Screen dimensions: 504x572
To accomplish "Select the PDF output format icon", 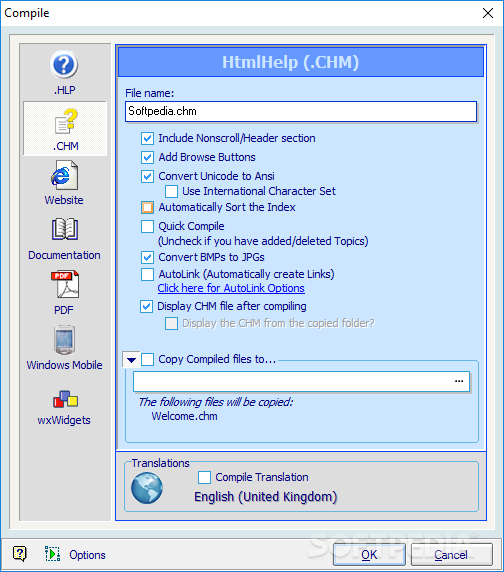I will coord(65,284).
